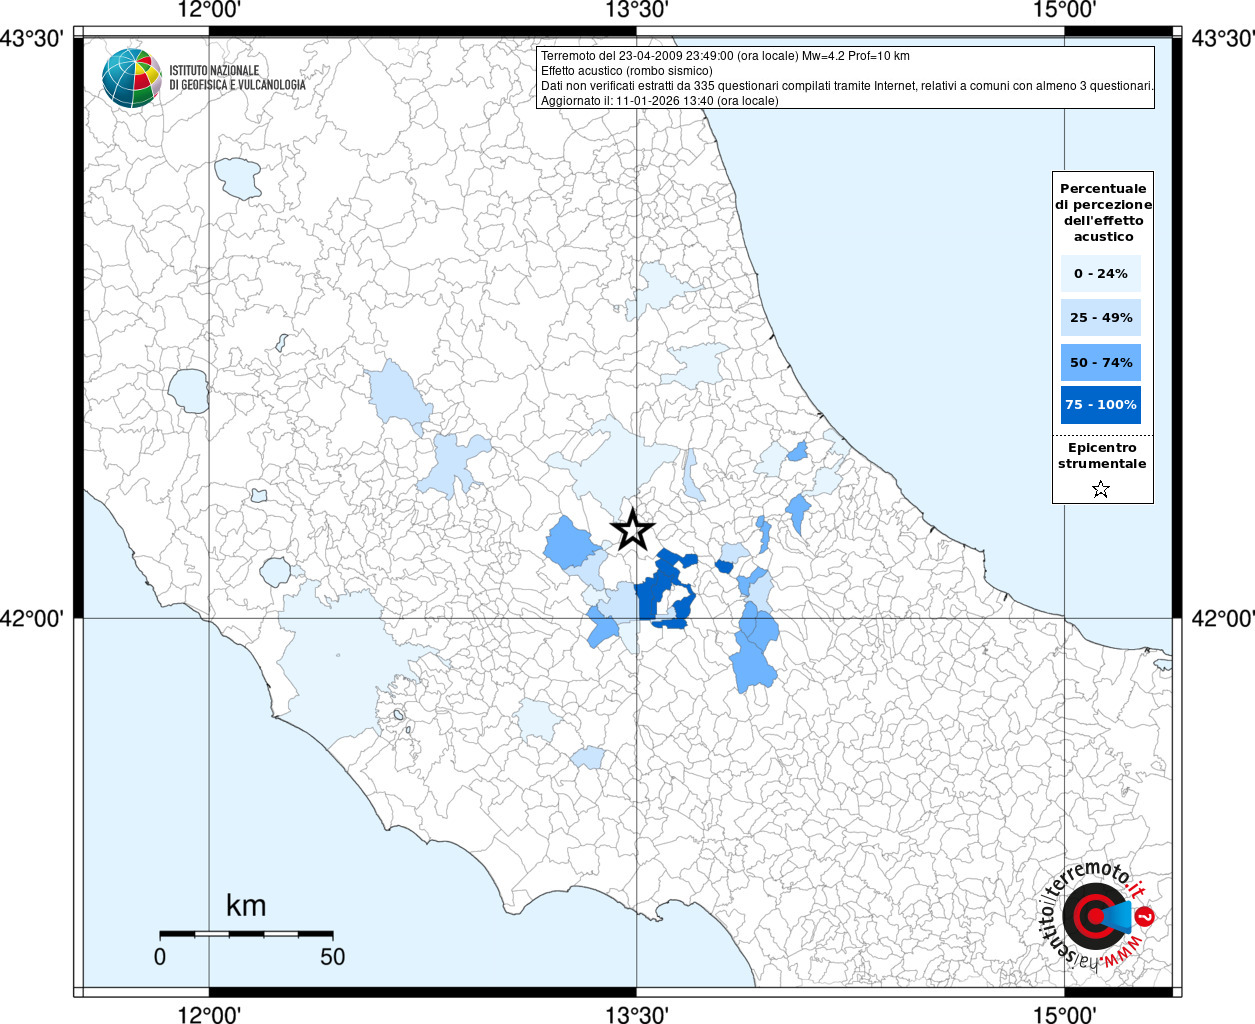Click the 'Aggiornato il: 11-01-2026' line
Viewport: 1255px width, 1024px height.
[659, 101]
